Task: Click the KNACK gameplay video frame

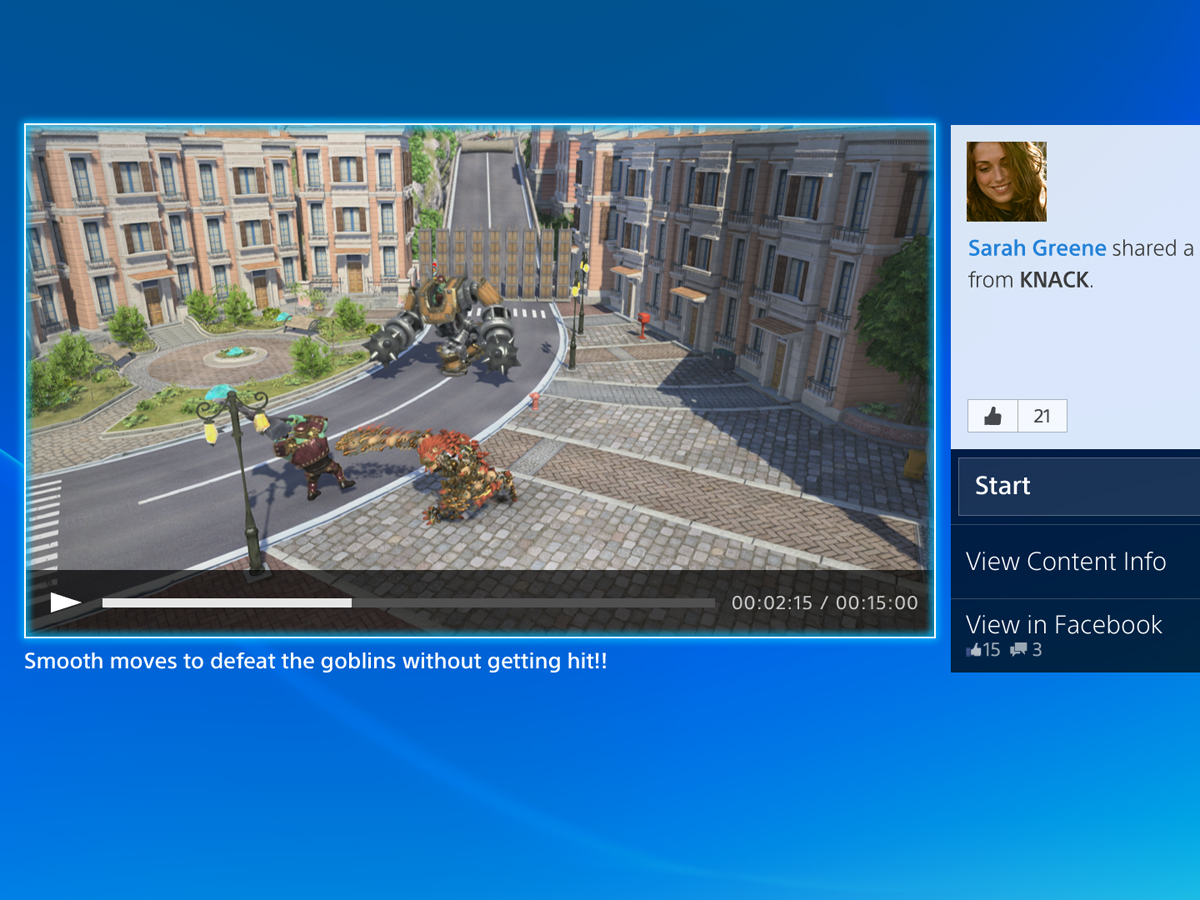Action: [x=480, y=381]
